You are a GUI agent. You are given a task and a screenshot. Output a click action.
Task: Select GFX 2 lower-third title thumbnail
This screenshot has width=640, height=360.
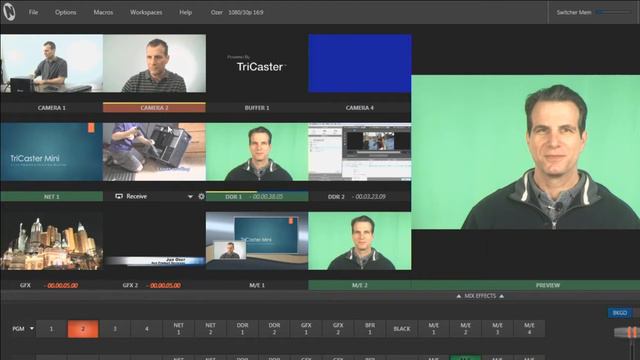[154, 241]
